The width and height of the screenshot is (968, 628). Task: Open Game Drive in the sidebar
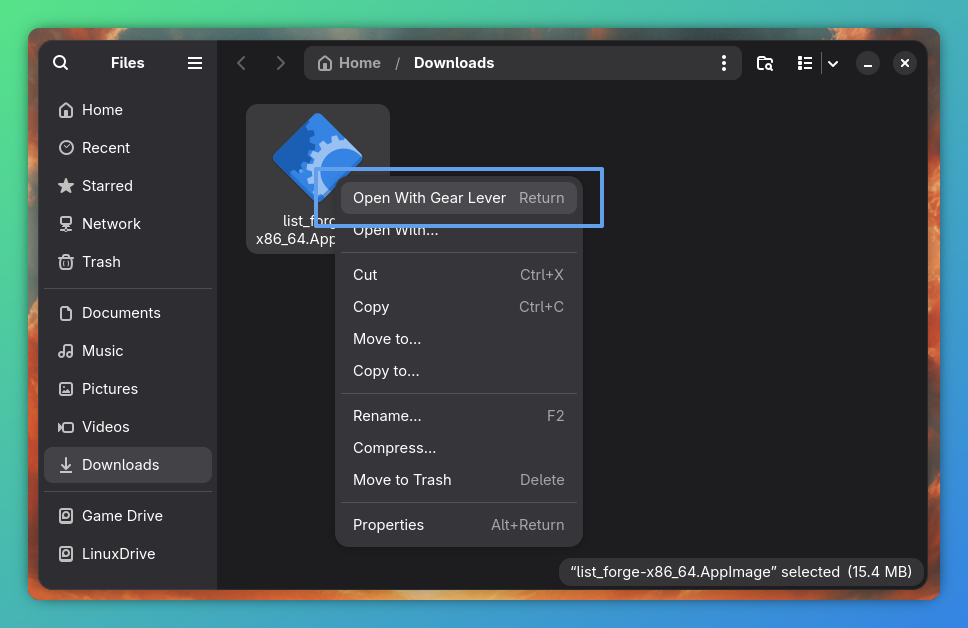128,516
